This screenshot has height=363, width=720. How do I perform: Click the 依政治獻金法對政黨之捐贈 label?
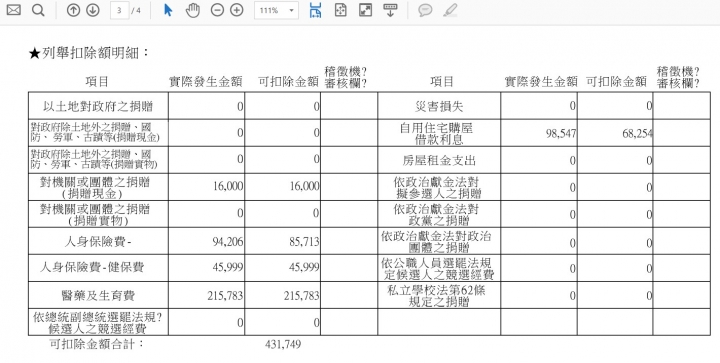(x=436, y=215)
